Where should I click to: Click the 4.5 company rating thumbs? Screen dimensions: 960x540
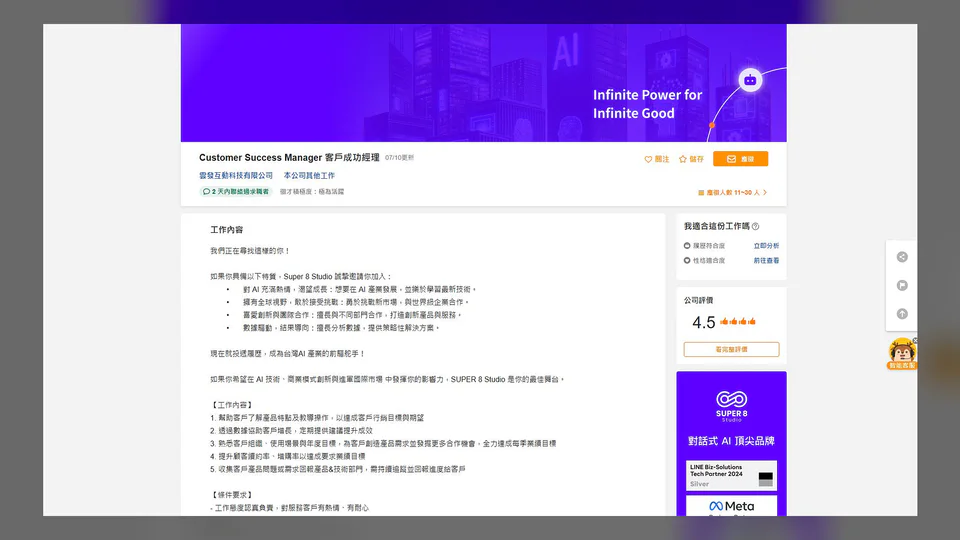738,321
